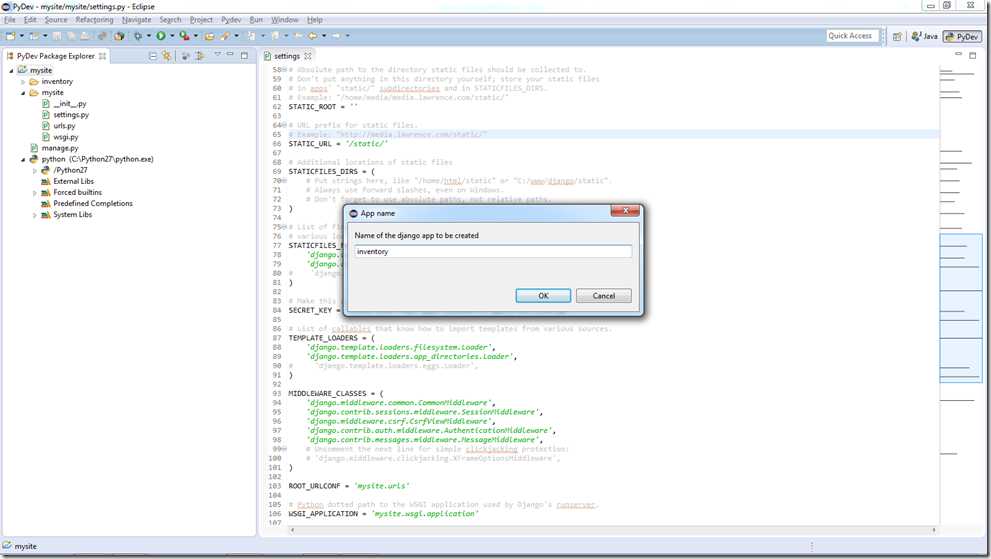The width and height of the screenshot is (991, 559).
Task: Click the green Run button icon
Action: coord(161,36)
